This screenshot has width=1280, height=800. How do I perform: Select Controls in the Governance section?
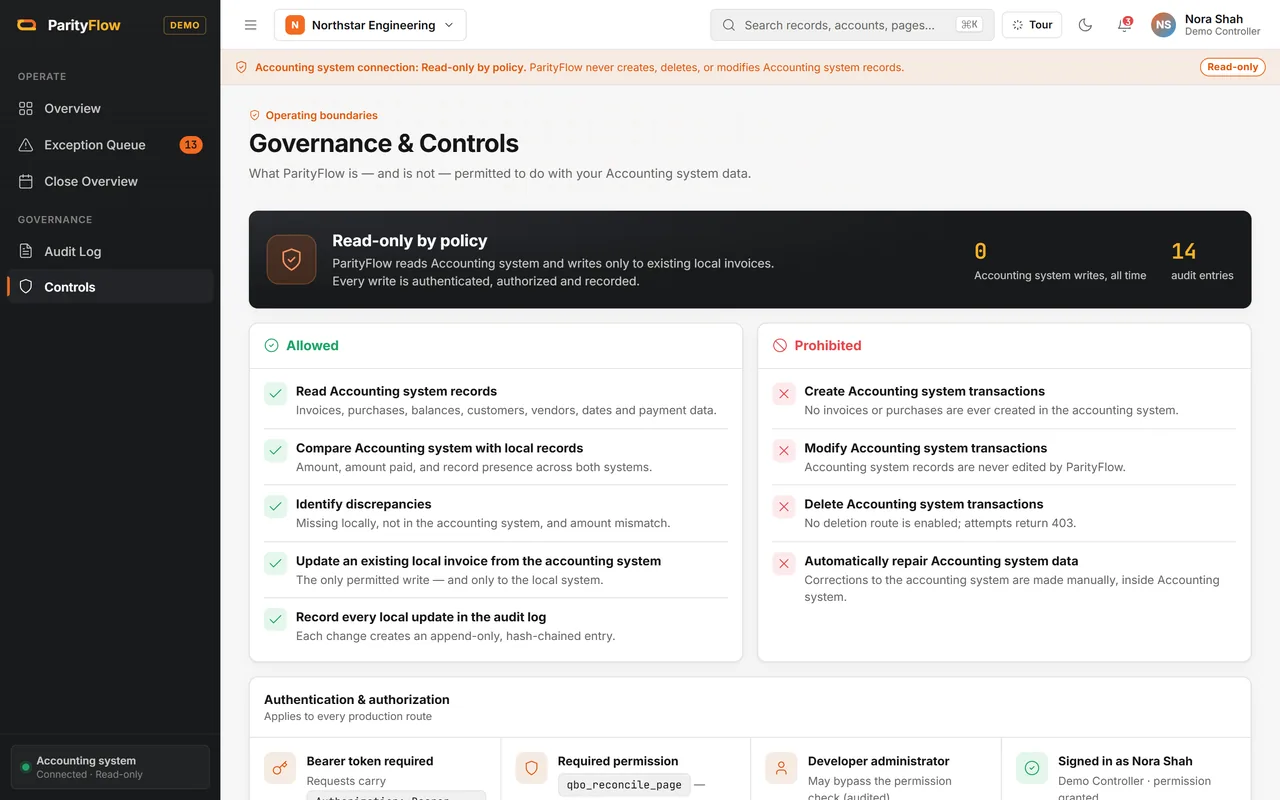[x=110, y=287]
